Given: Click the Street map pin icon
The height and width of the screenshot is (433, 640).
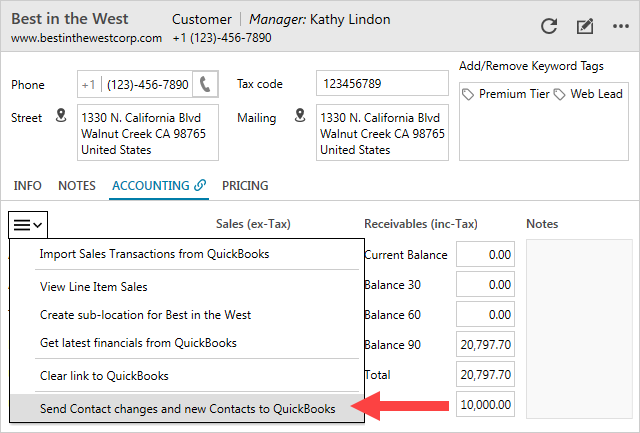Looking at the screenshot, I should pos(61,117).
